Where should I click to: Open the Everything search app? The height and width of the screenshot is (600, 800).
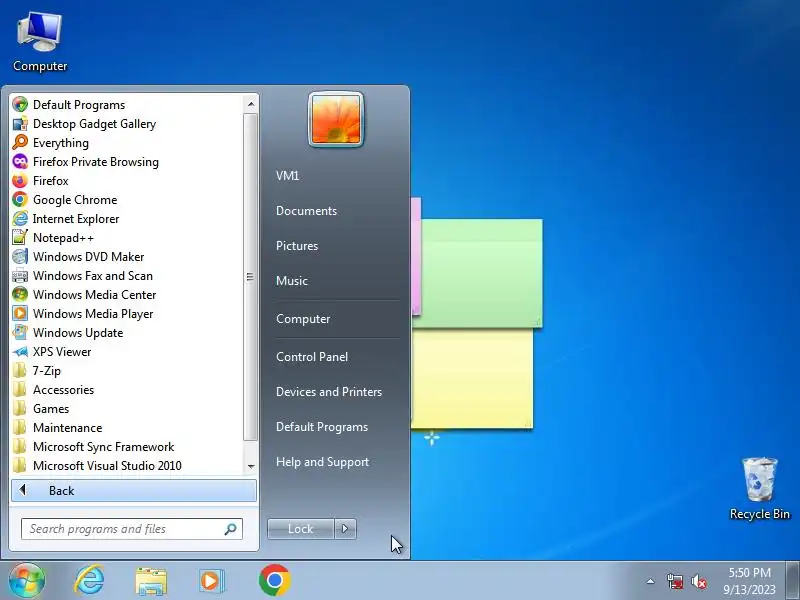(127, 143)
